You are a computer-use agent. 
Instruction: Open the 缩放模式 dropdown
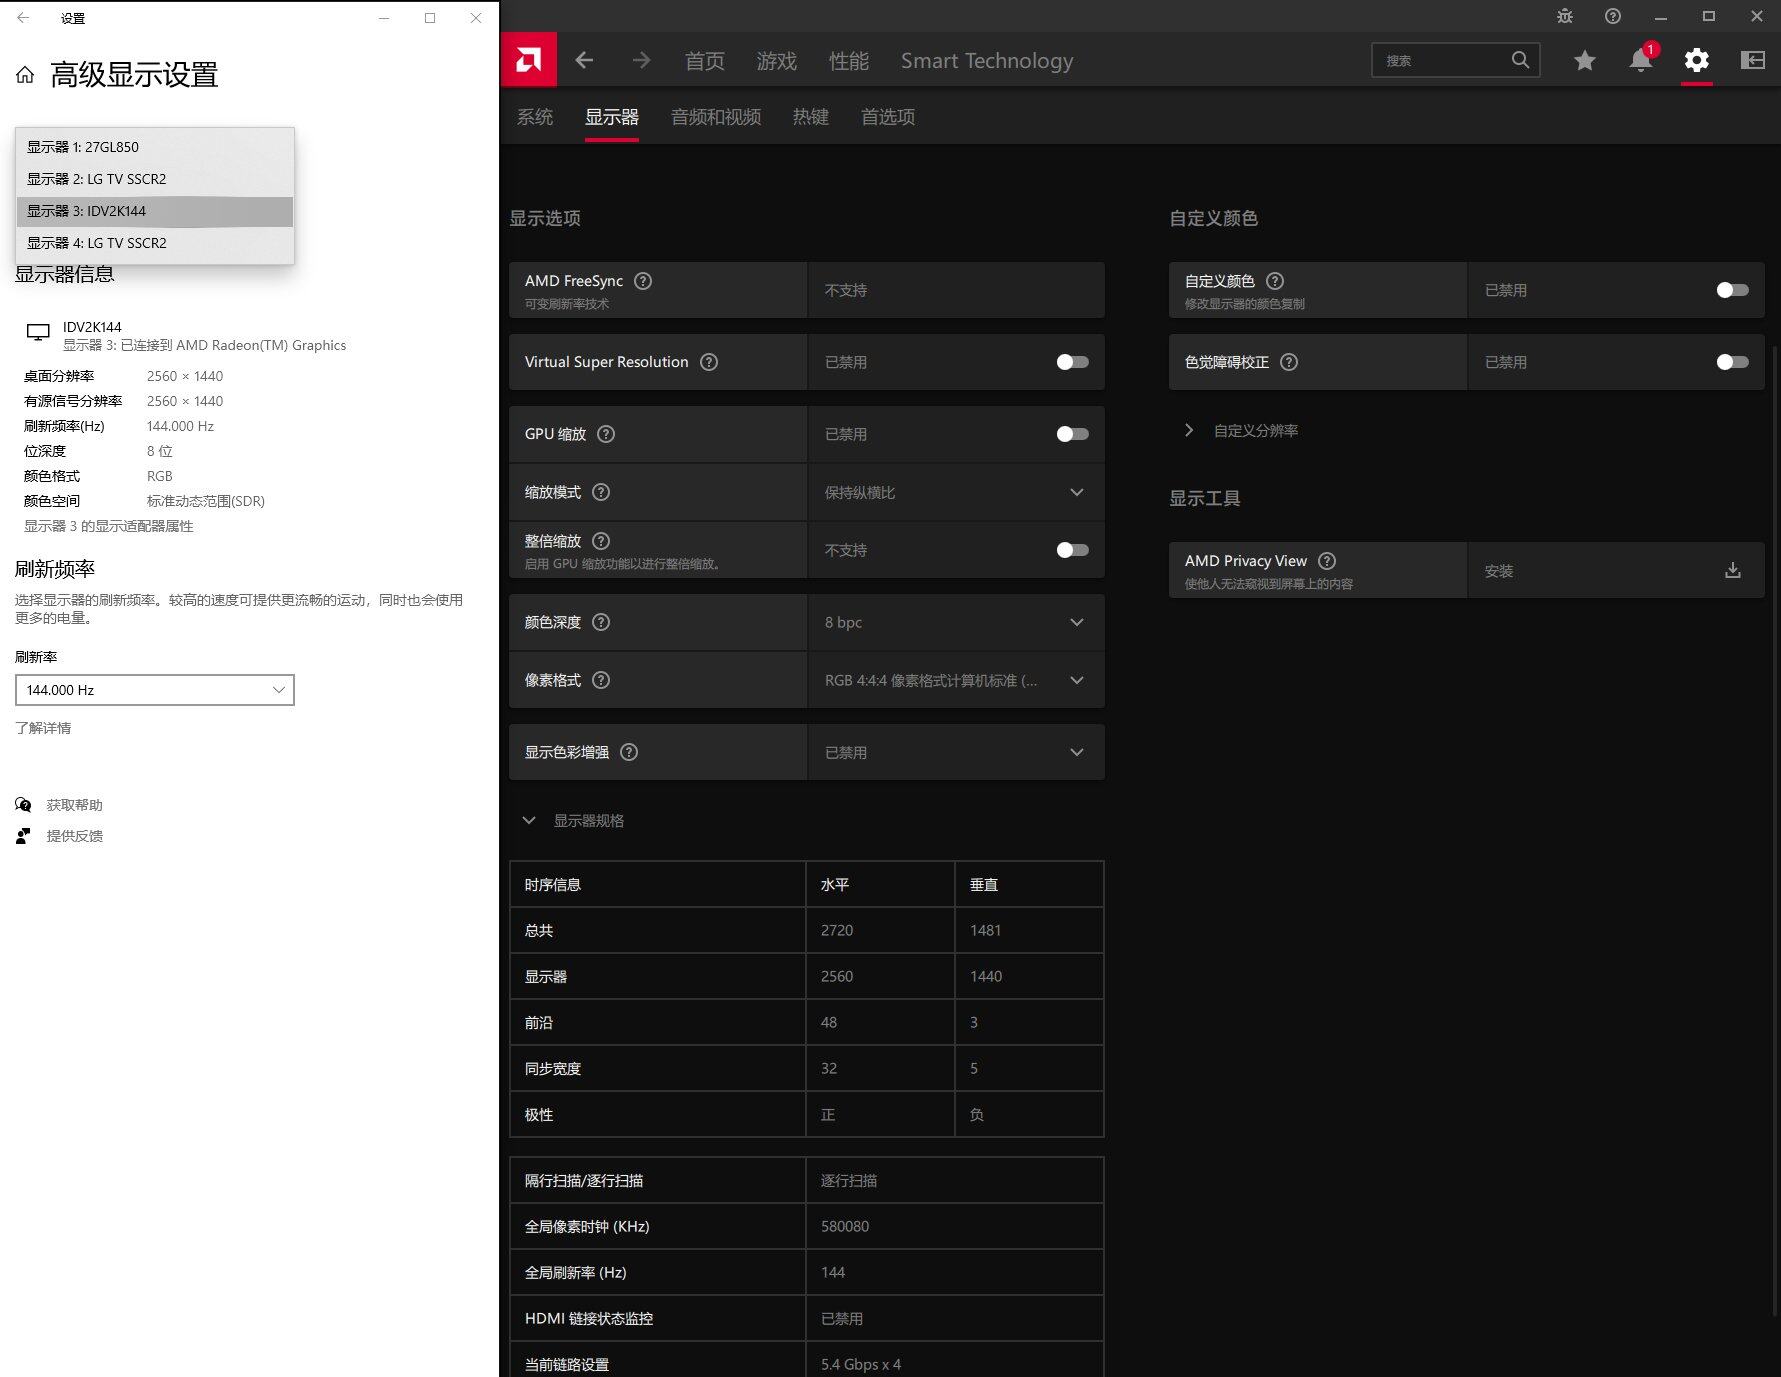(x=956, y=492)
